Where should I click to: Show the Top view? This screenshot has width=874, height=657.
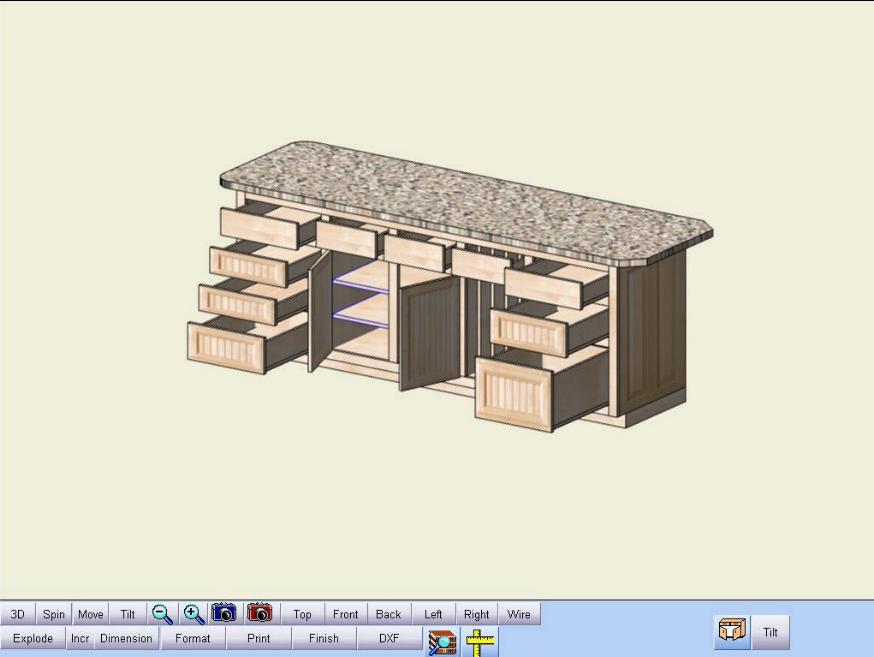coord(302,614)
